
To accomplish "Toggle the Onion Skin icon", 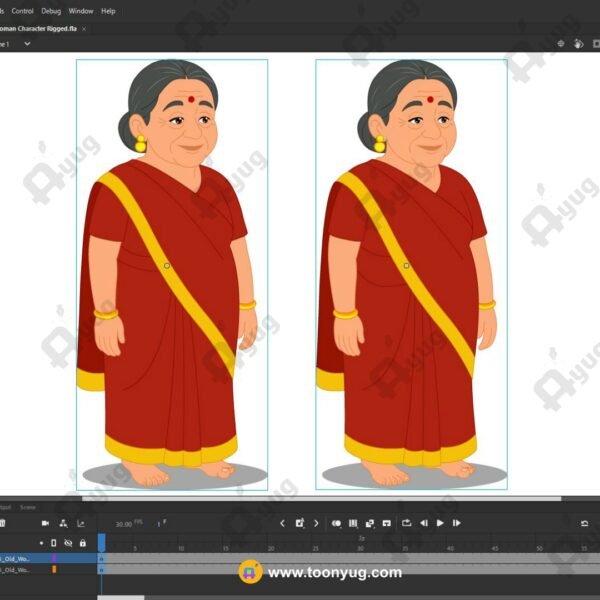I will [x=336, y=523].
